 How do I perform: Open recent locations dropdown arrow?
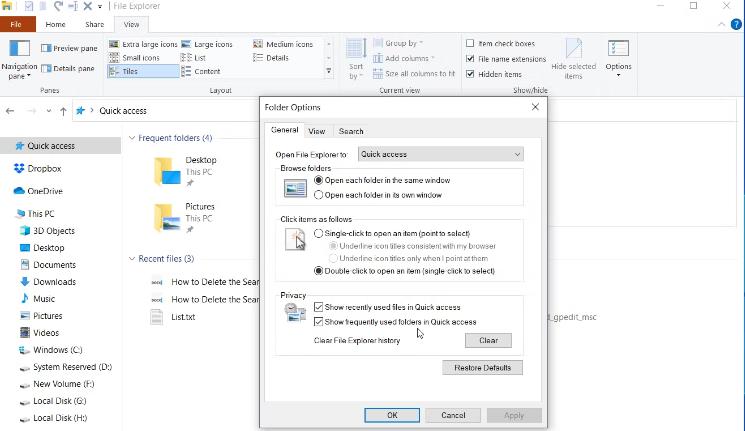click(x=48, y=111)
